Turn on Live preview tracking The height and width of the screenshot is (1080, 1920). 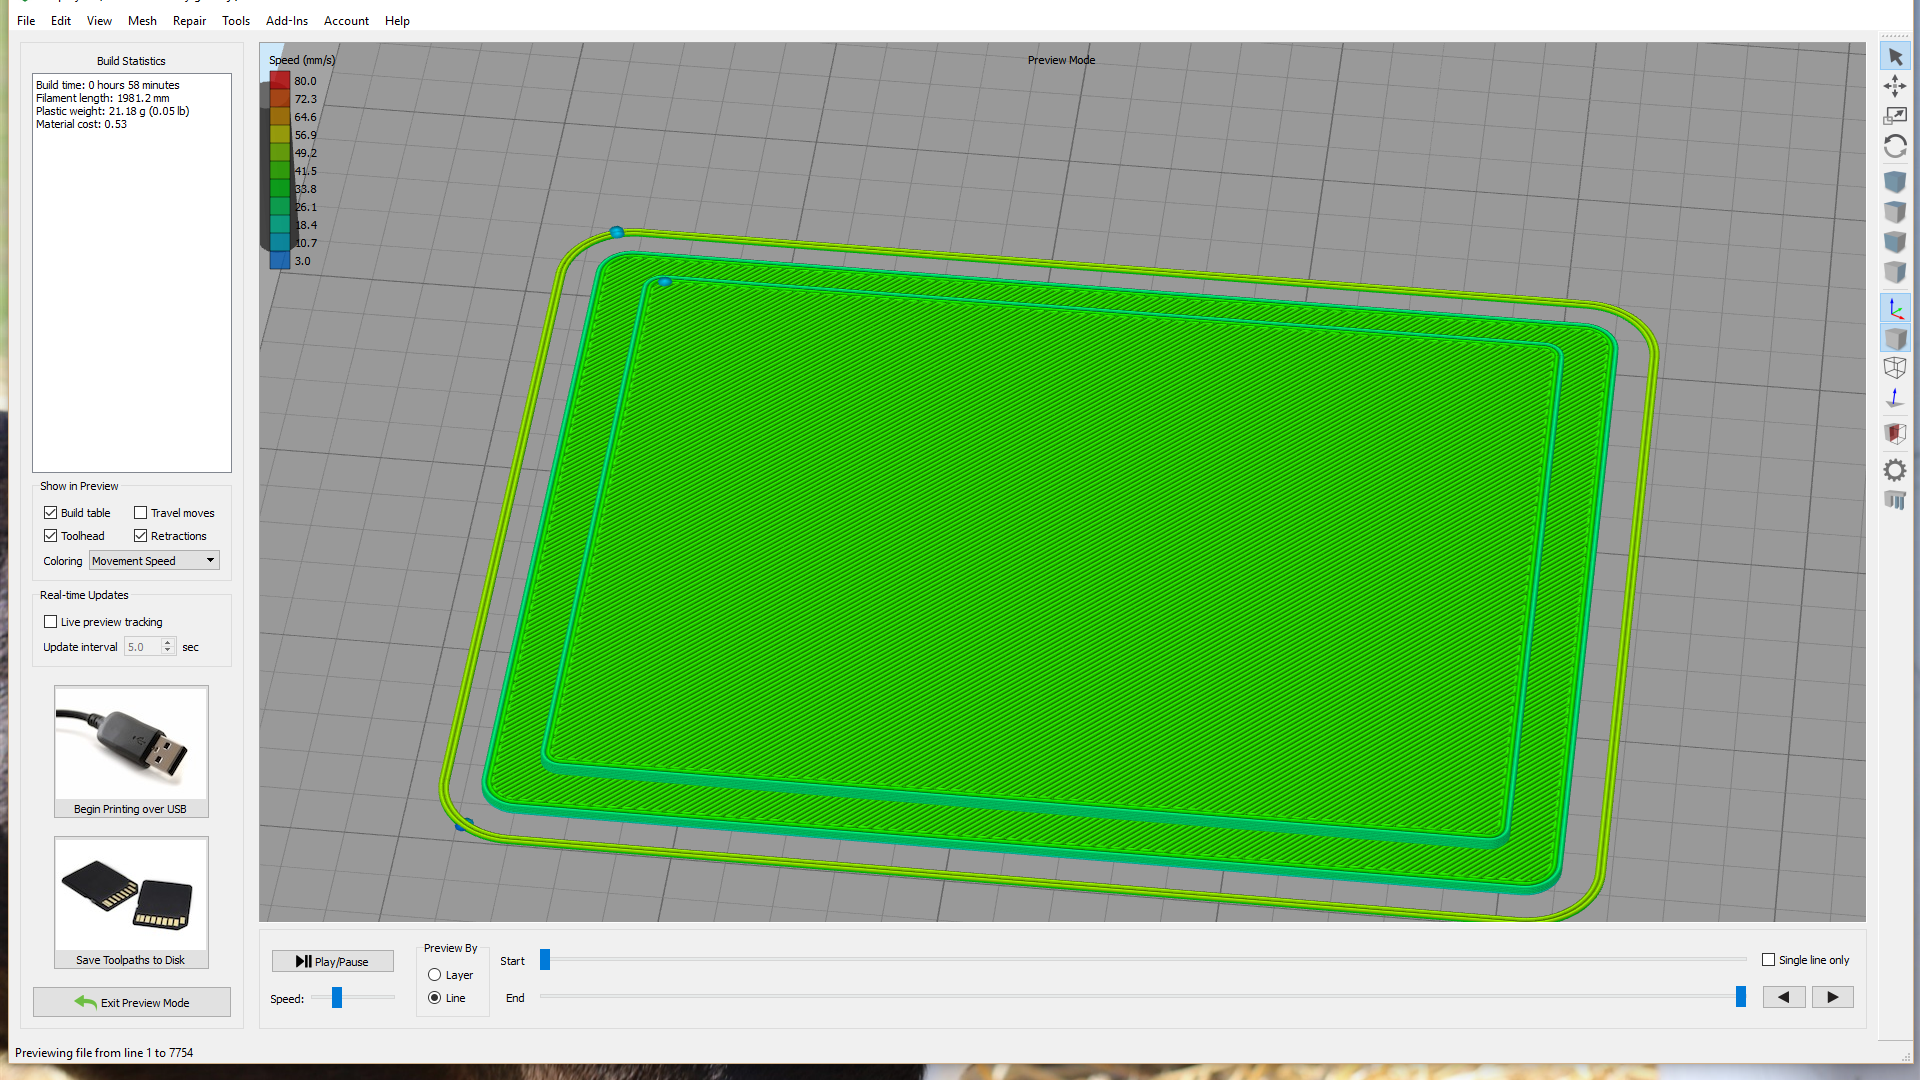pyautogui.click(x=50, y=621)
